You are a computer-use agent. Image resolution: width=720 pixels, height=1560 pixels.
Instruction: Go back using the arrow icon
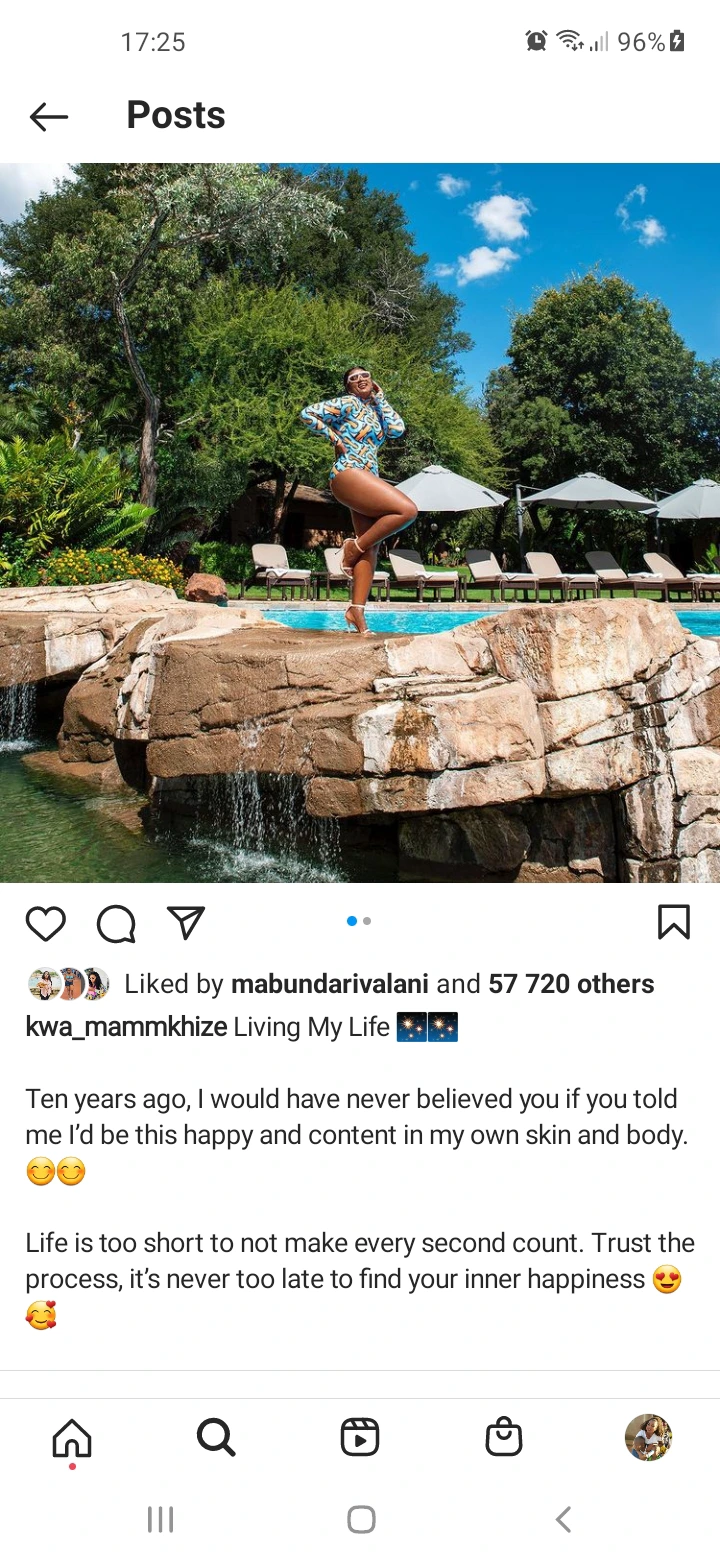pyautogui.click(x=48, y=117)
